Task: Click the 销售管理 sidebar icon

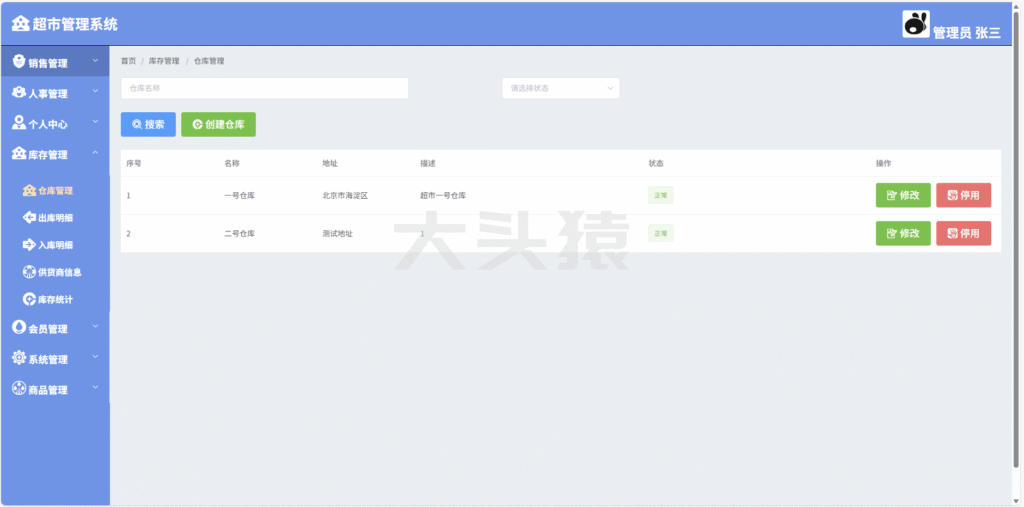Action: pos(19,62)
